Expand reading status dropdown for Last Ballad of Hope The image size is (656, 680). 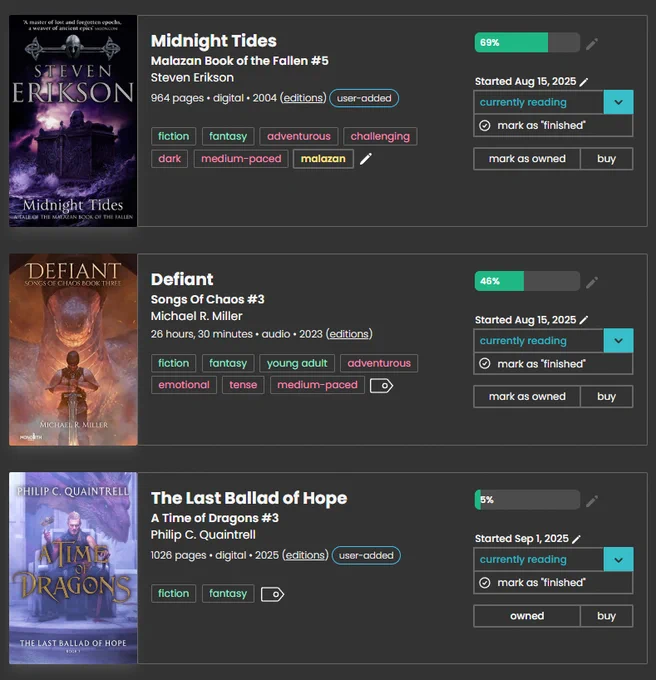(618, 559)
